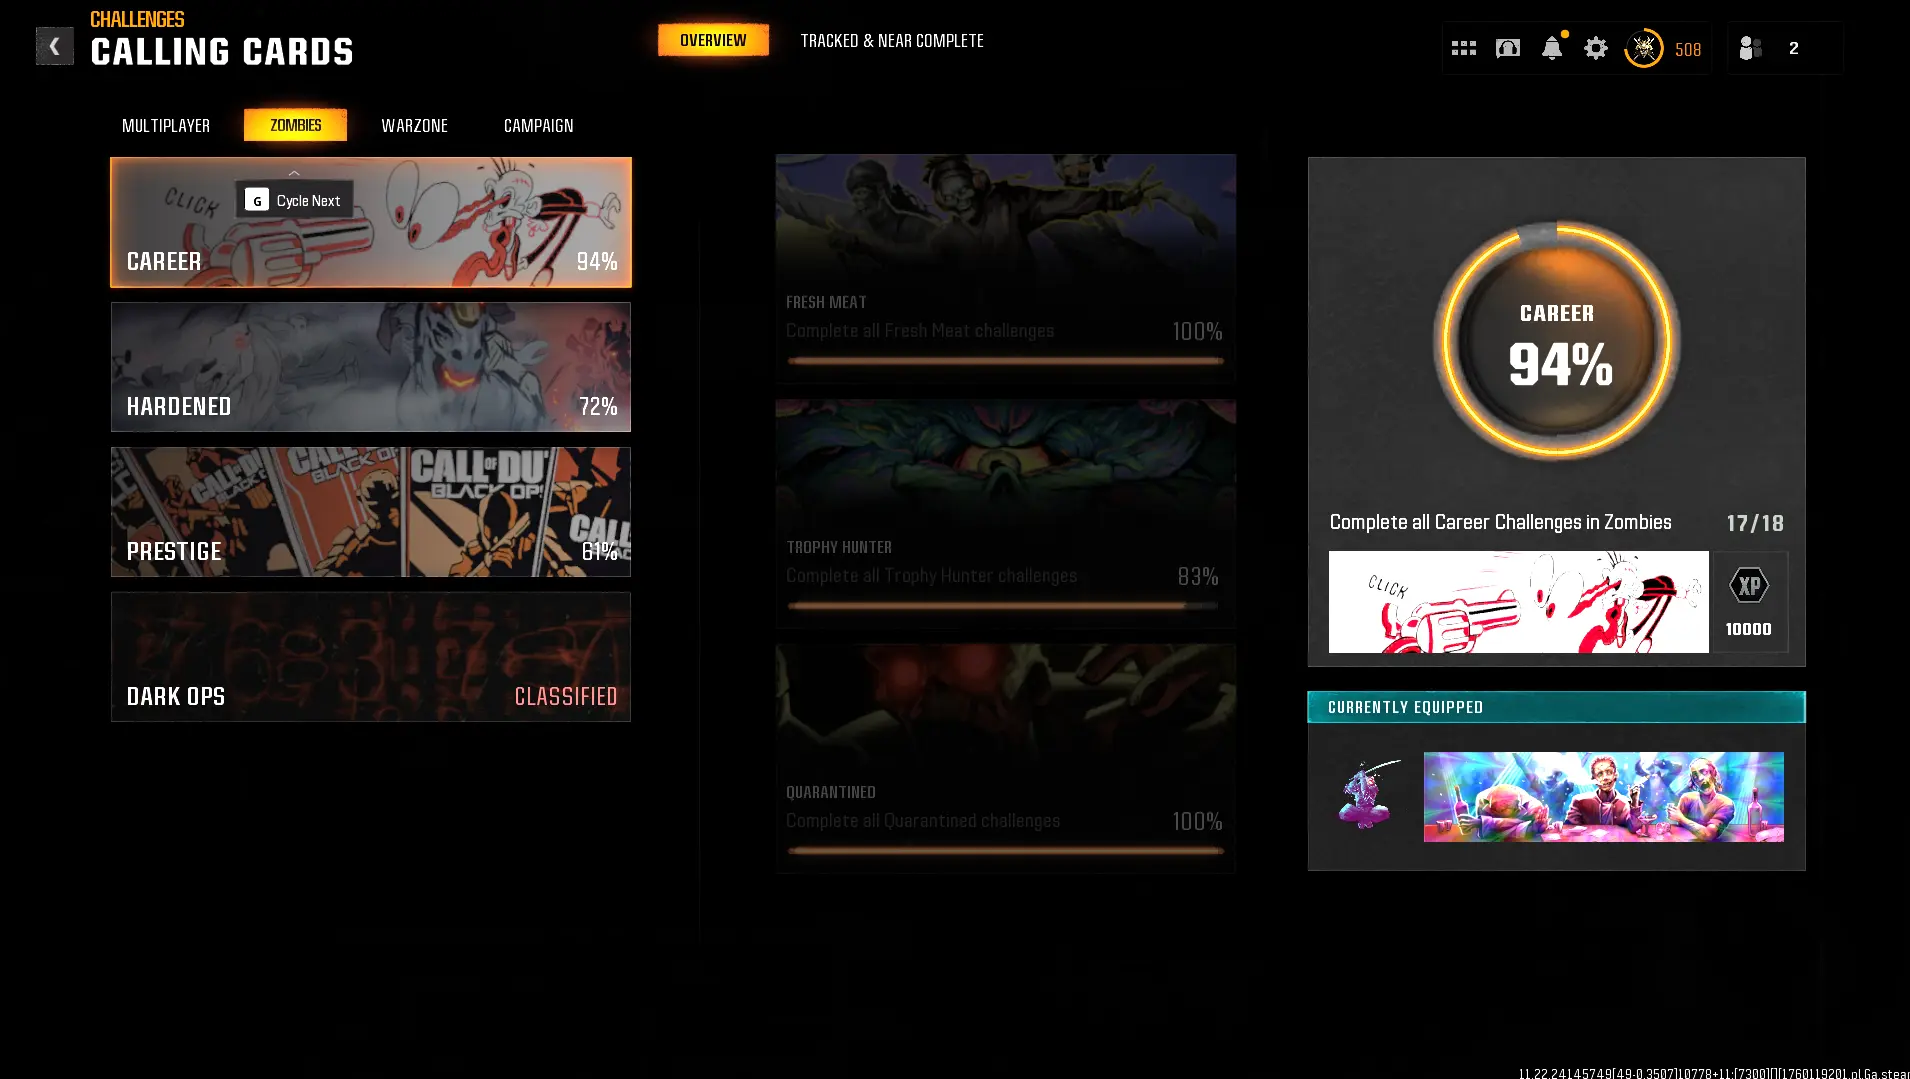The height and width of the screenshot is (1079, 1910).
Task: Open the friends/social party icon
Action: coord(1750,48)
